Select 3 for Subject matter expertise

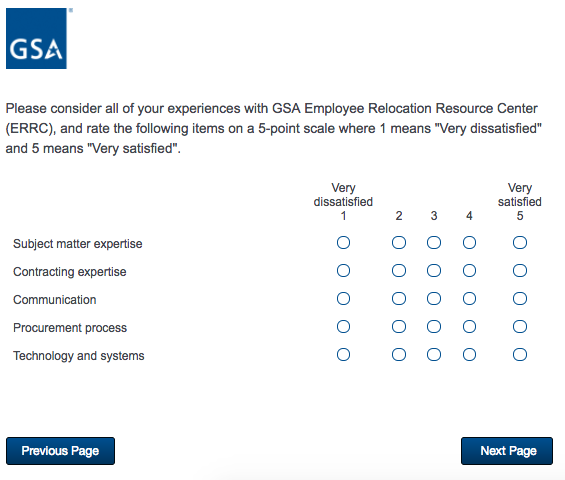[433, 243]
